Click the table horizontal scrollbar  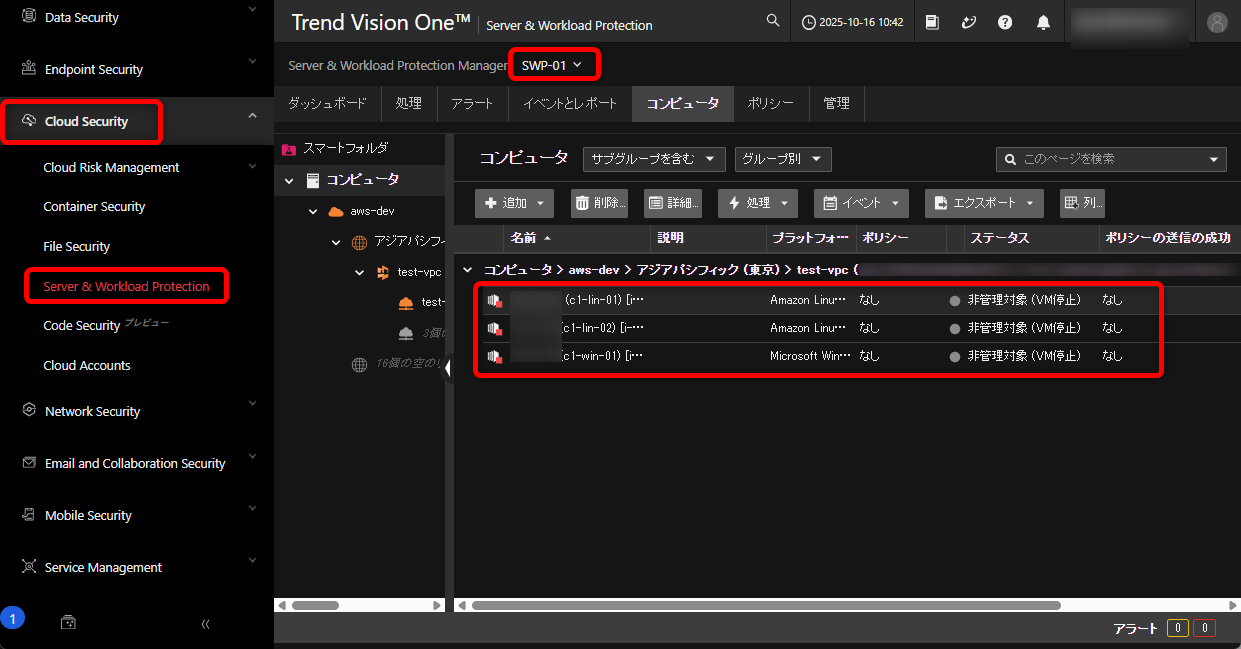click(x=765, y=605)
